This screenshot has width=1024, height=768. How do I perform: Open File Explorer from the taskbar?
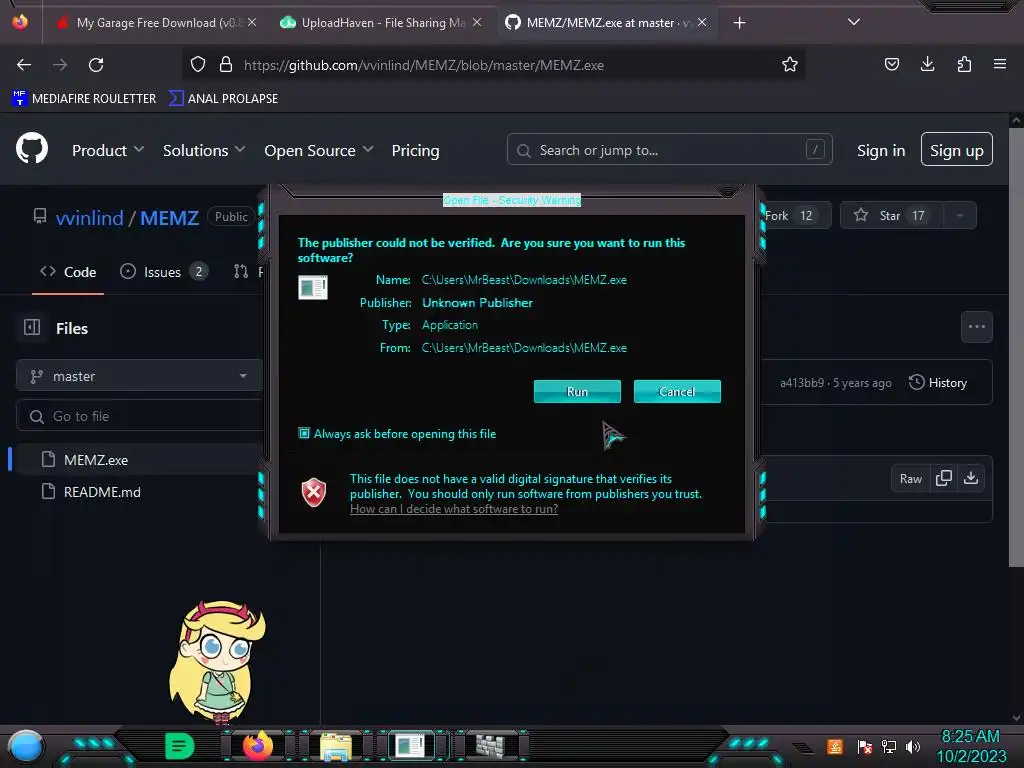tap(336, 746)
